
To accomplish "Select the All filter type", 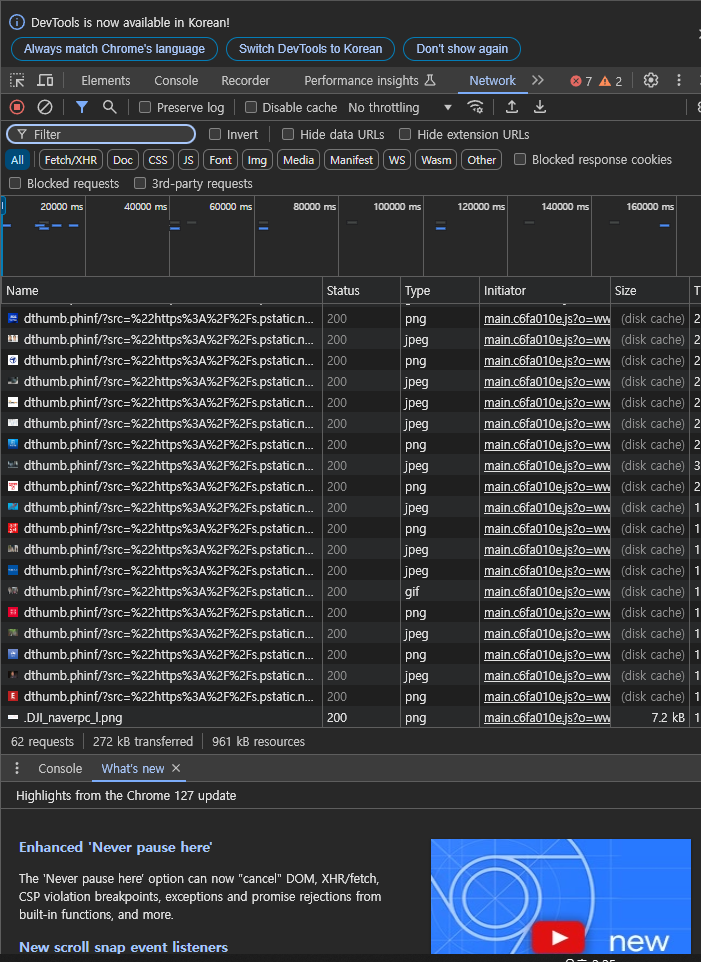I will (17, 160).
